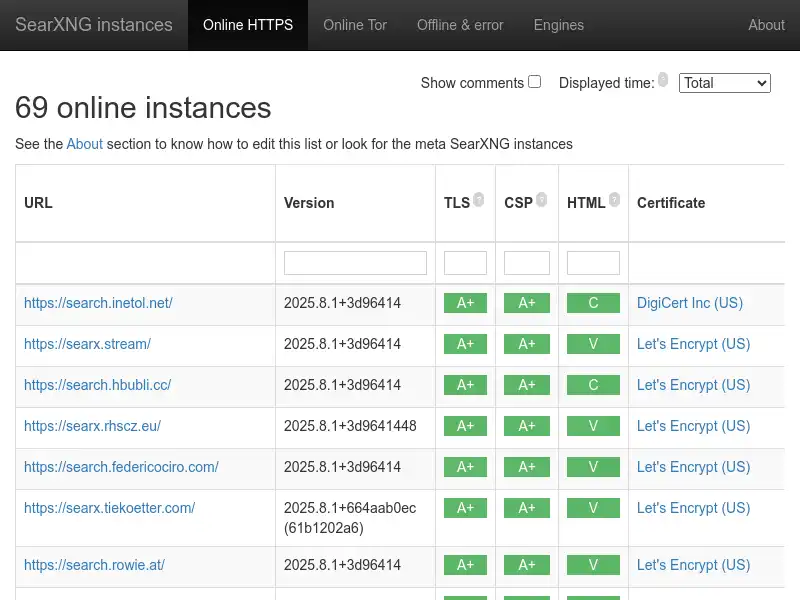Click CSP A+ grade for search.inetol.net

coord(527,303)
